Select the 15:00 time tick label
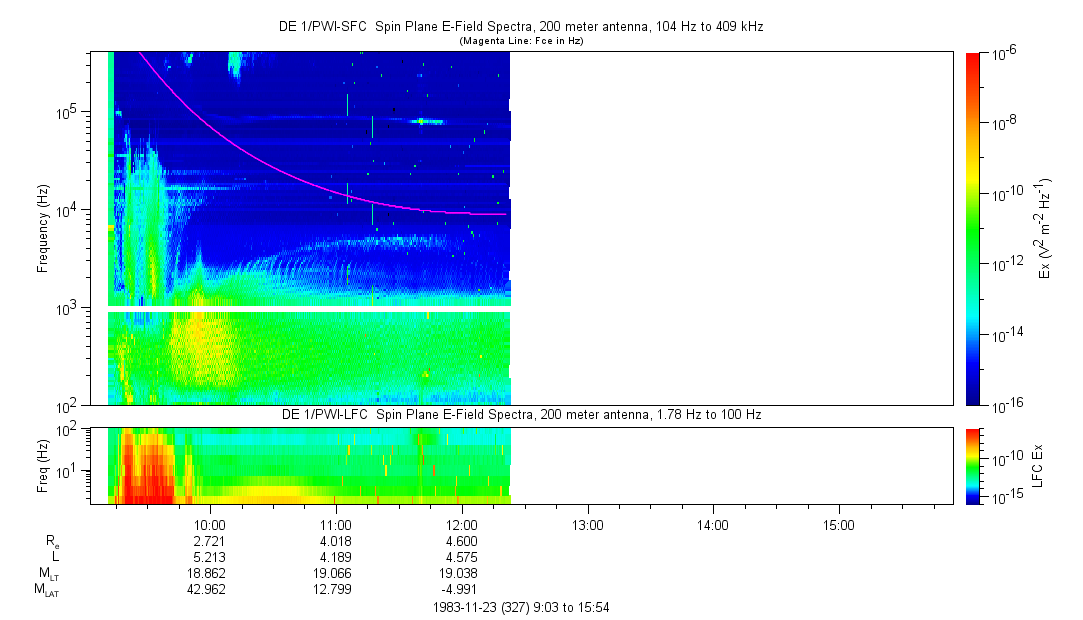Screen dimensions: 1083x620 pos(838,524)
